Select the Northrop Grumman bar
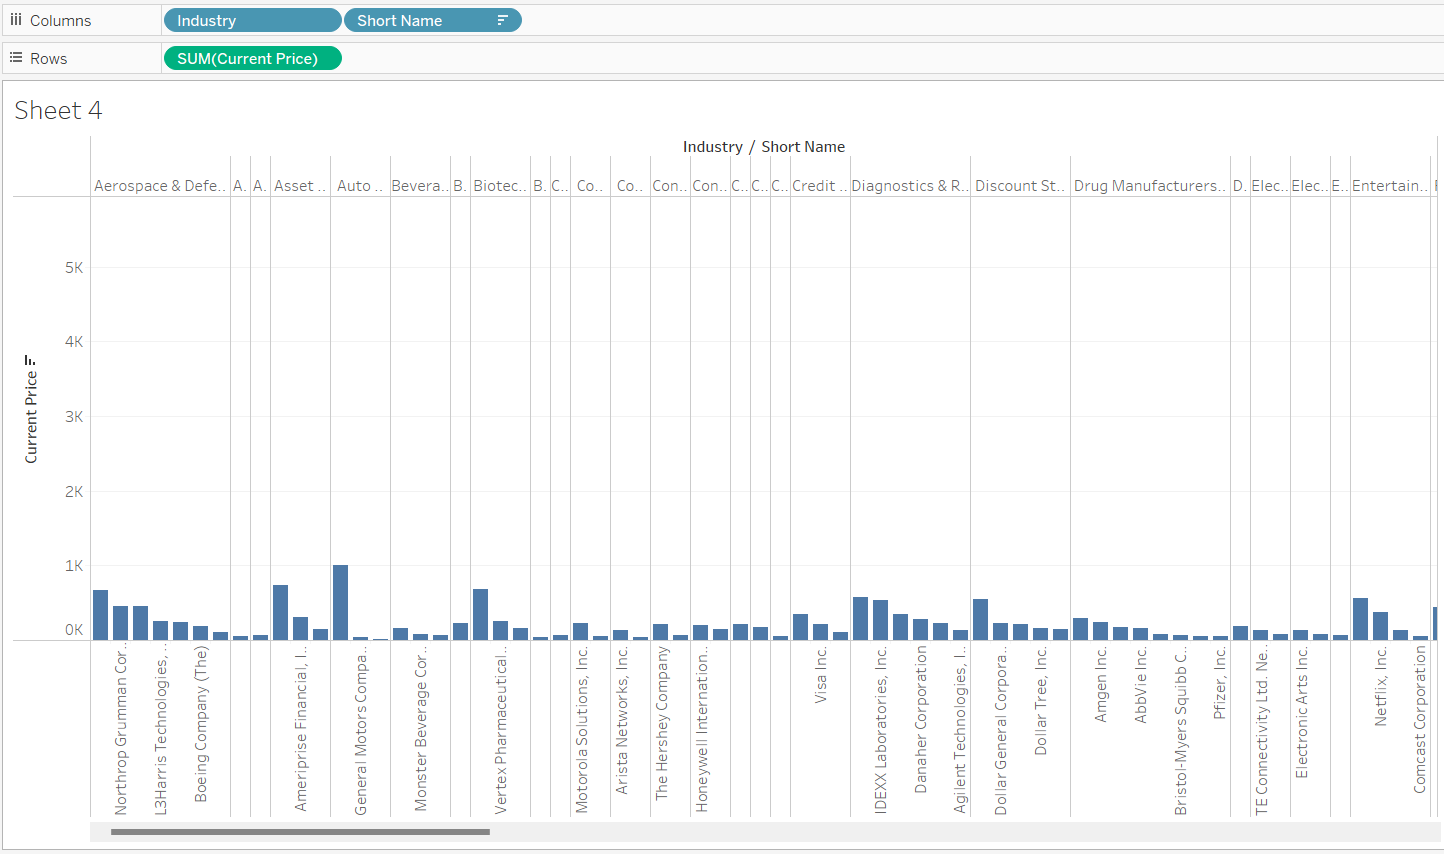The image size is (1444, 854). pyautogui.click(x=100, y=615)
